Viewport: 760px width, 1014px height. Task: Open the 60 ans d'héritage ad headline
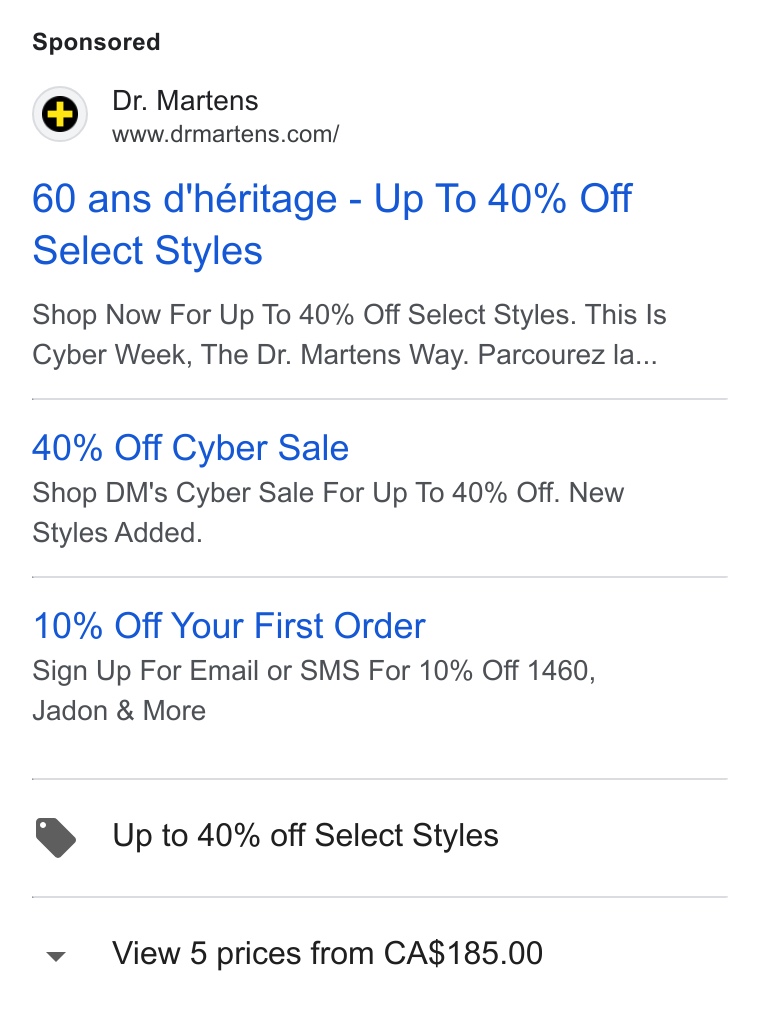click(x=332, y=224)
